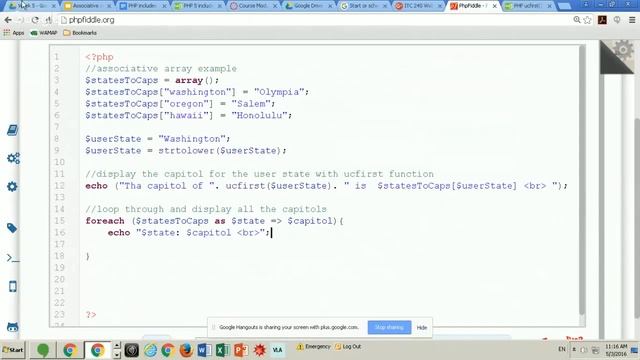Click the tag icon in left sidebar

point(12,228)
